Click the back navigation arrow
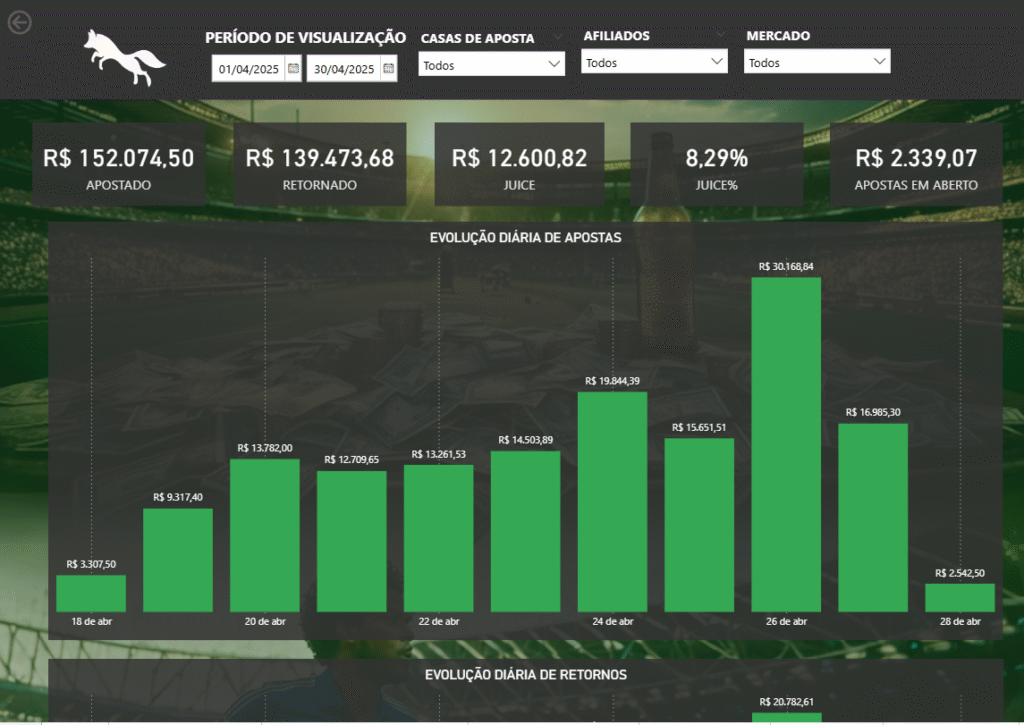 pyautogui.click(x=18, y=22)
